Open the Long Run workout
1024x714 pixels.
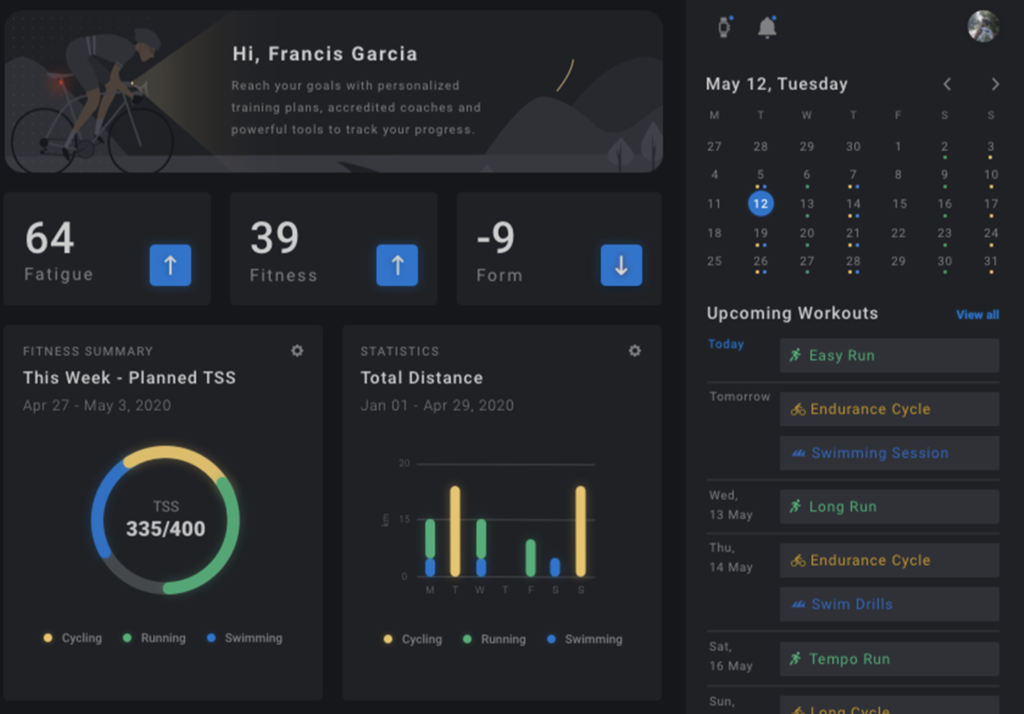pyautogui.click(x=889, y=506)
